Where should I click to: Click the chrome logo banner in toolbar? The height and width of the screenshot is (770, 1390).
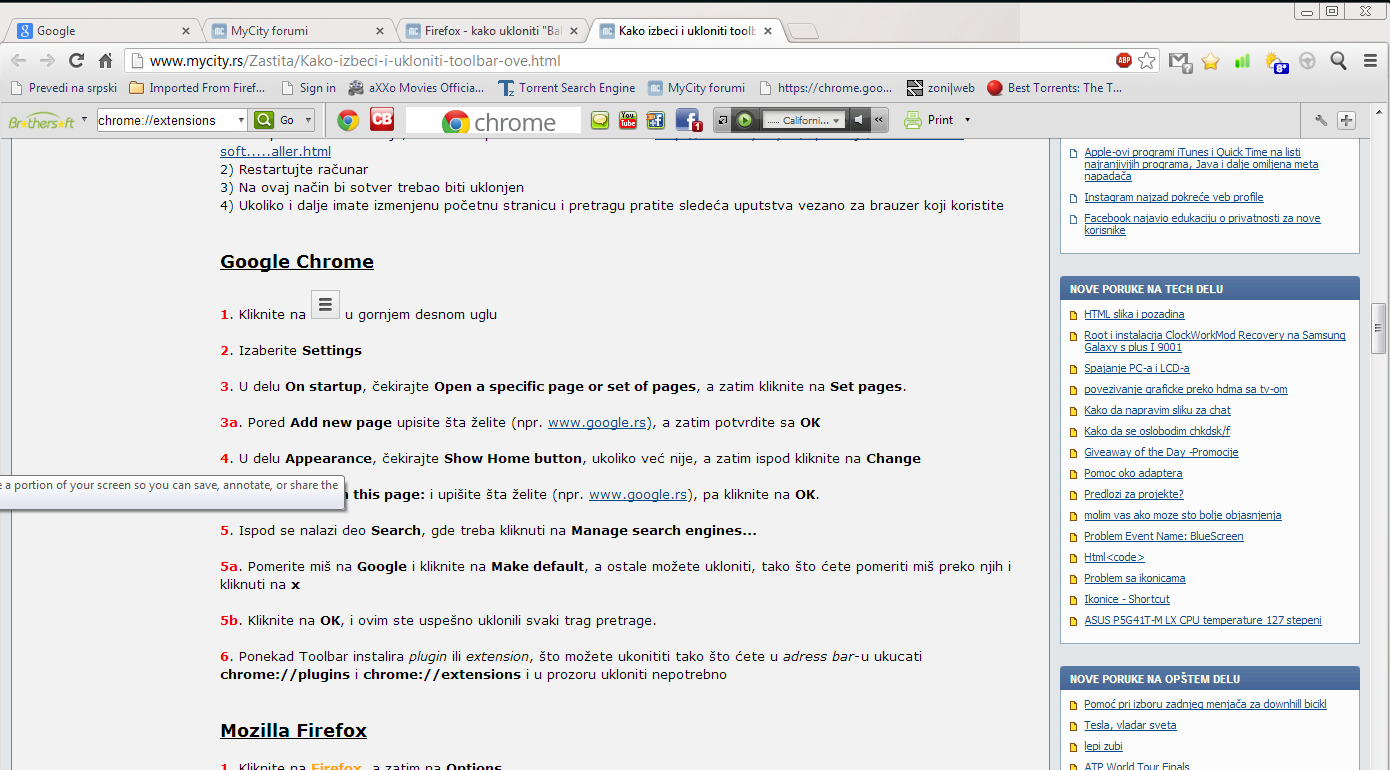coord(494,121)
